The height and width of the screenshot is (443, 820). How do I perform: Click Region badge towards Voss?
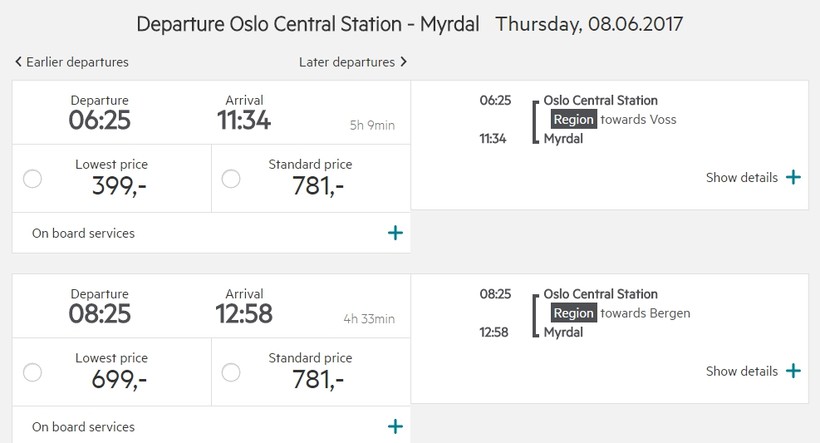pyautogui.click(x=574, y=120)
